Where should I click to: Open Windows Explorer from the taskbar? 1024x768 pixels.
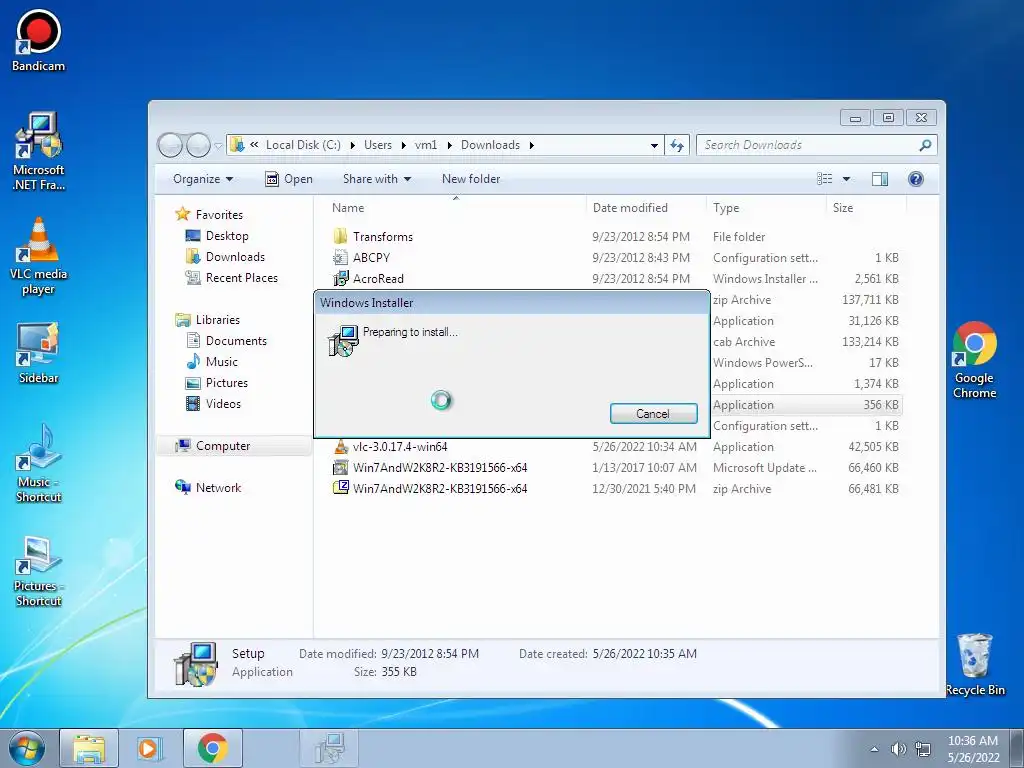point(89,748)
